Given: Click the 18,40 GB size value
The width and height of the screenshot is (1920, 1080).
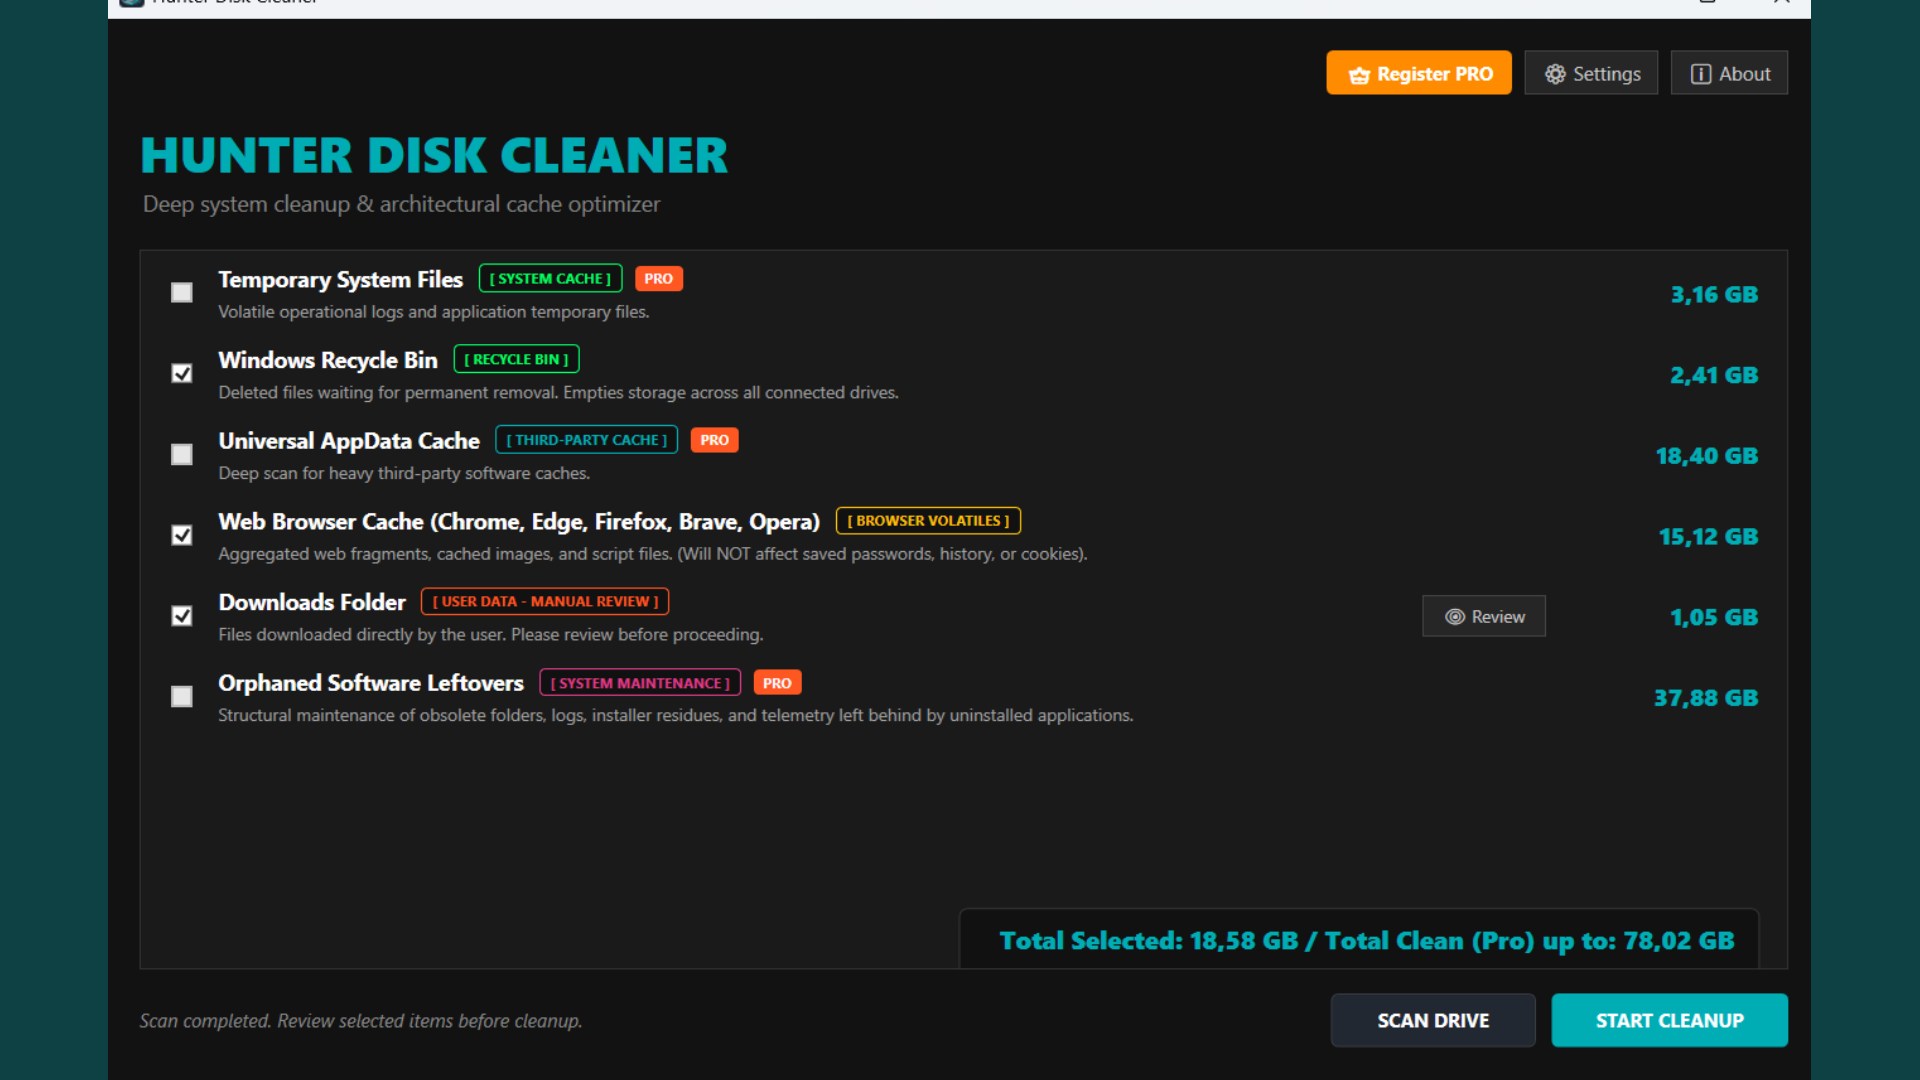Looking at the screenshot, I should click(x=1707, y=456).
